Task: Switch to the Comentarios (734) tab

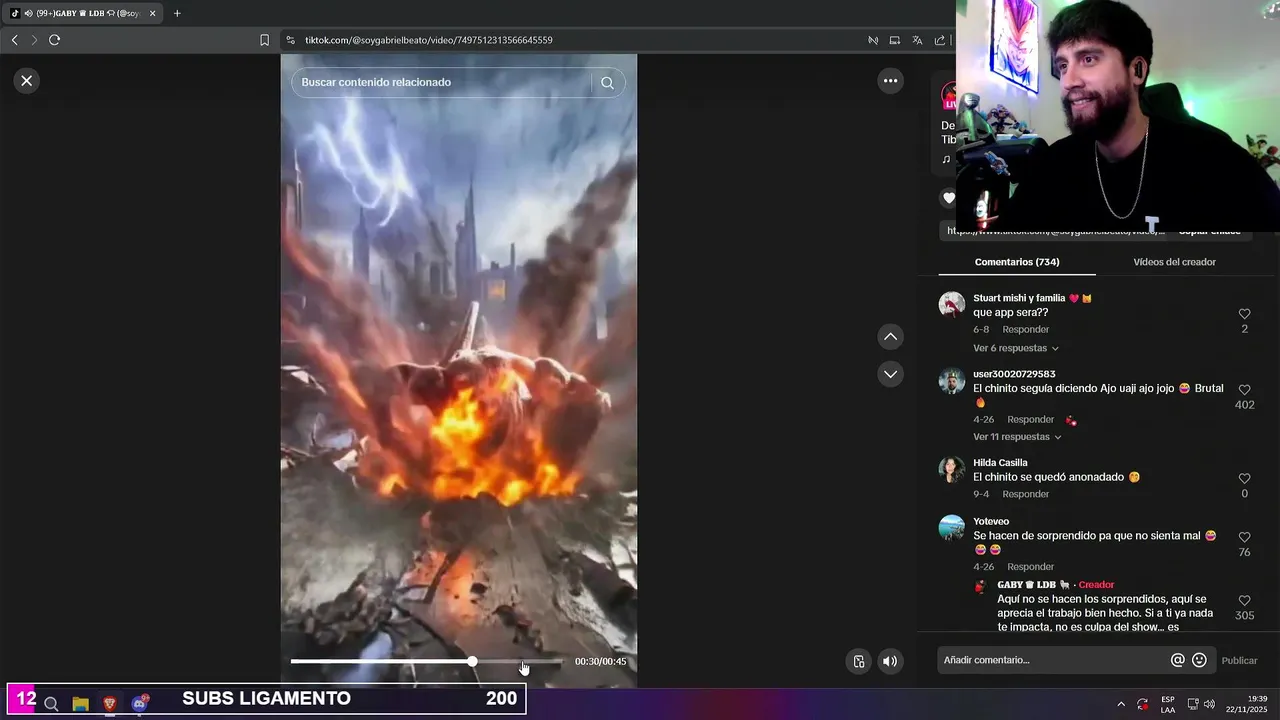Action: [x=1017, y=262]
